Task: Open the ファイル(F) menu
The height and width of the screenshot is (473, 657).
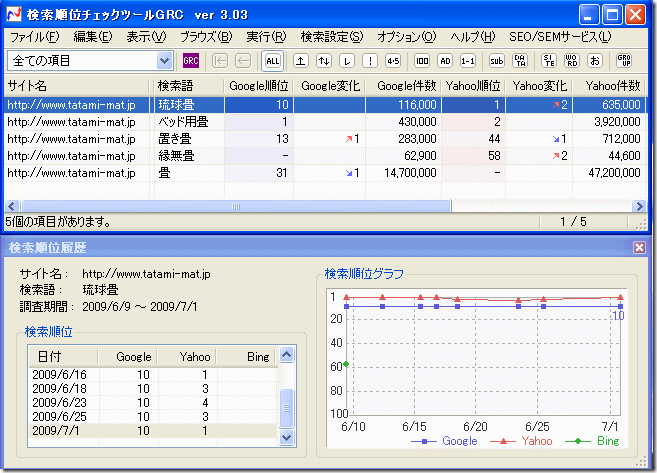Action: [34, 37]
